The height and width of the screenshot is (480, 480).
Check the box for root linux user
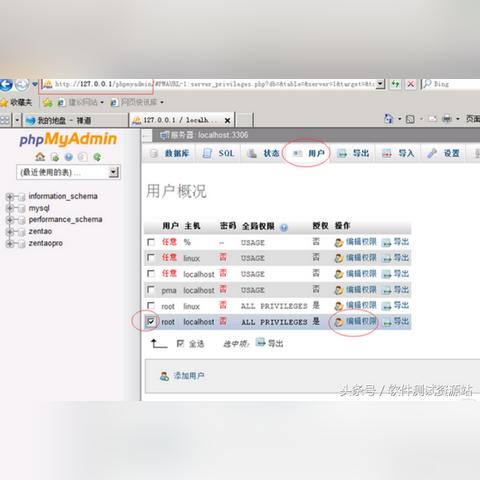(x=151, y=305)
